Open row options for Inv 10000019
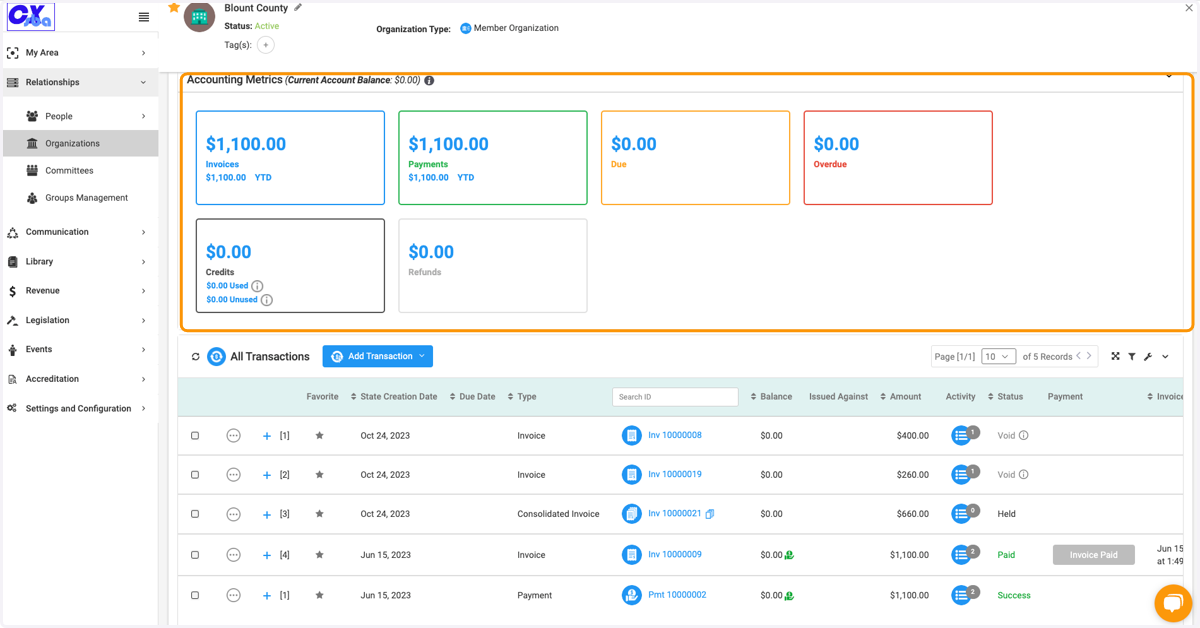 (233, 475)
